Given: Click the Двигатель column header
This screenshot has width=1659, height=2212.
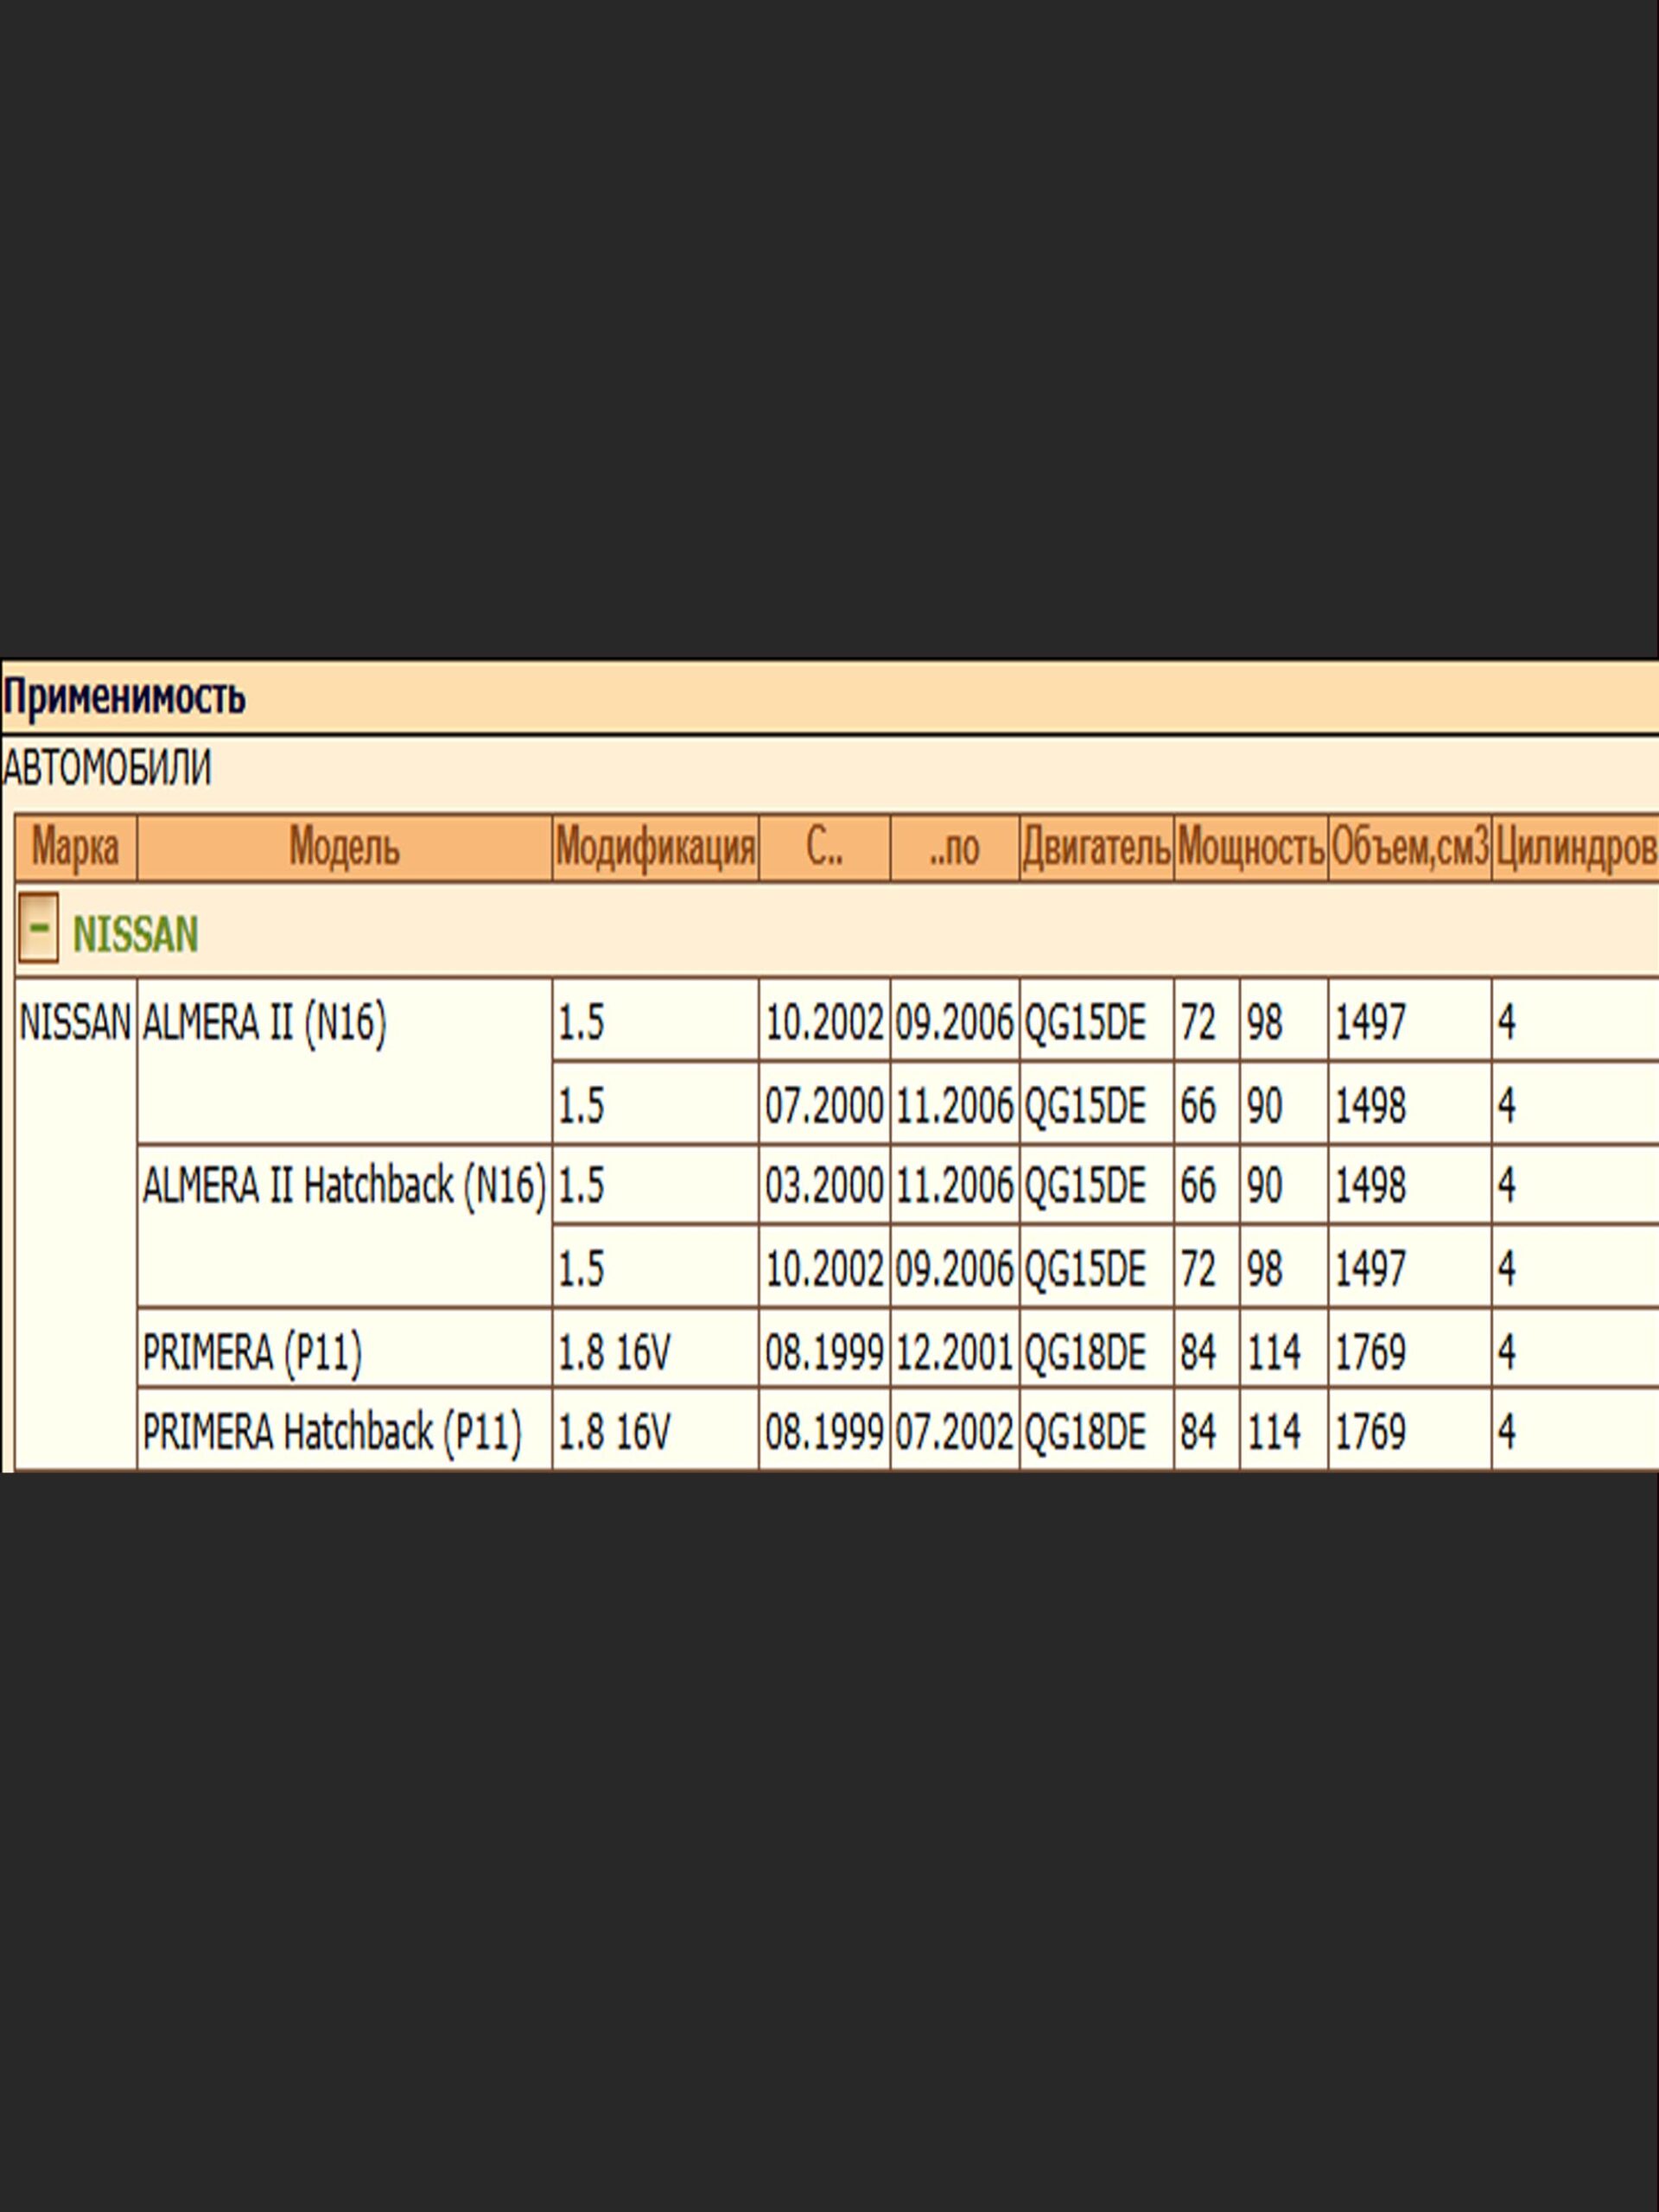Looking at the screenshot, I should pyautogui.click(x=1096, y=848).
